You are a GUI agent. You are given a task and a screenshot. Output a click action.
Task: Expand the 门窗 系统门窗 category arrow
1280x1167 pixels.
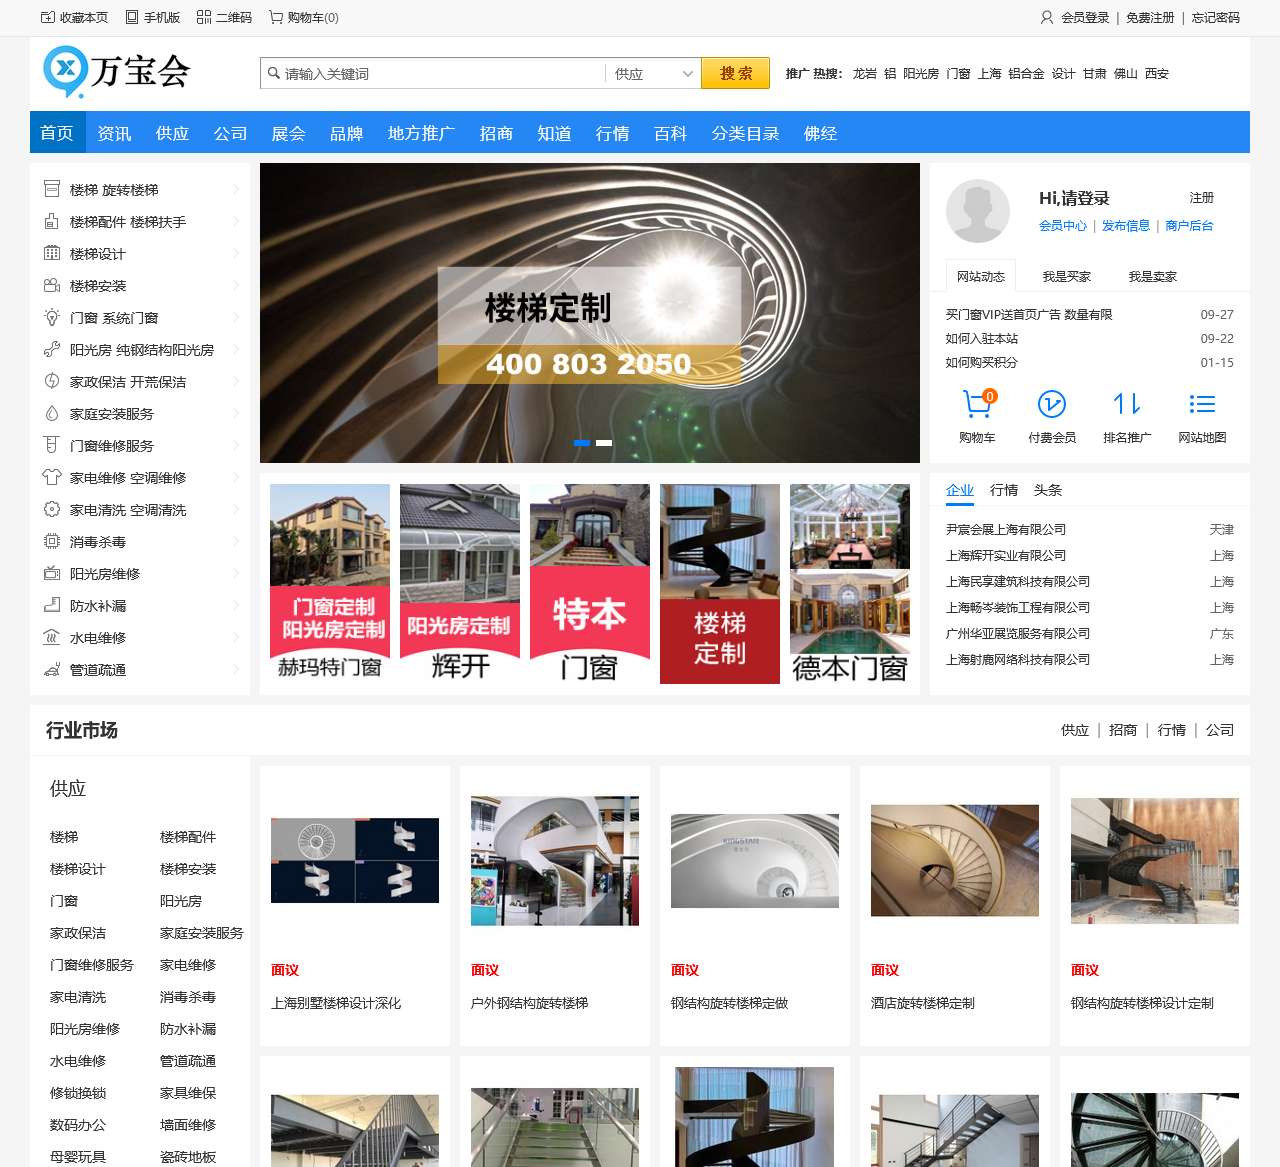pos(236,318)
